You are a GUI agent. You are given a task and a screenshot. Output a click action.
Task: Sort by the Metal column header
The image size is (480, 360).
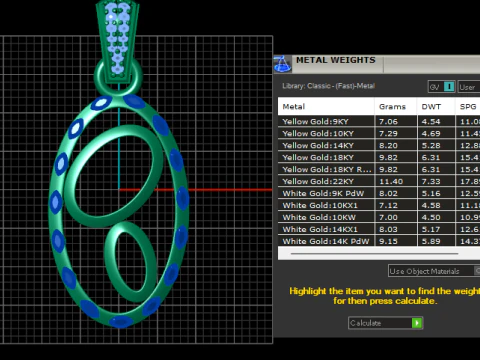tap(326, 107)
